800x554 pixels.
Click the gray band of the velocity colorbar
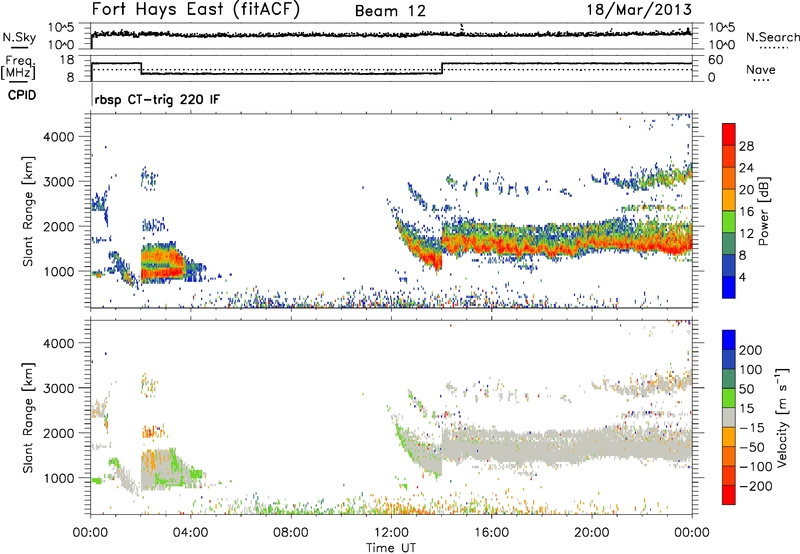(729, 417)
